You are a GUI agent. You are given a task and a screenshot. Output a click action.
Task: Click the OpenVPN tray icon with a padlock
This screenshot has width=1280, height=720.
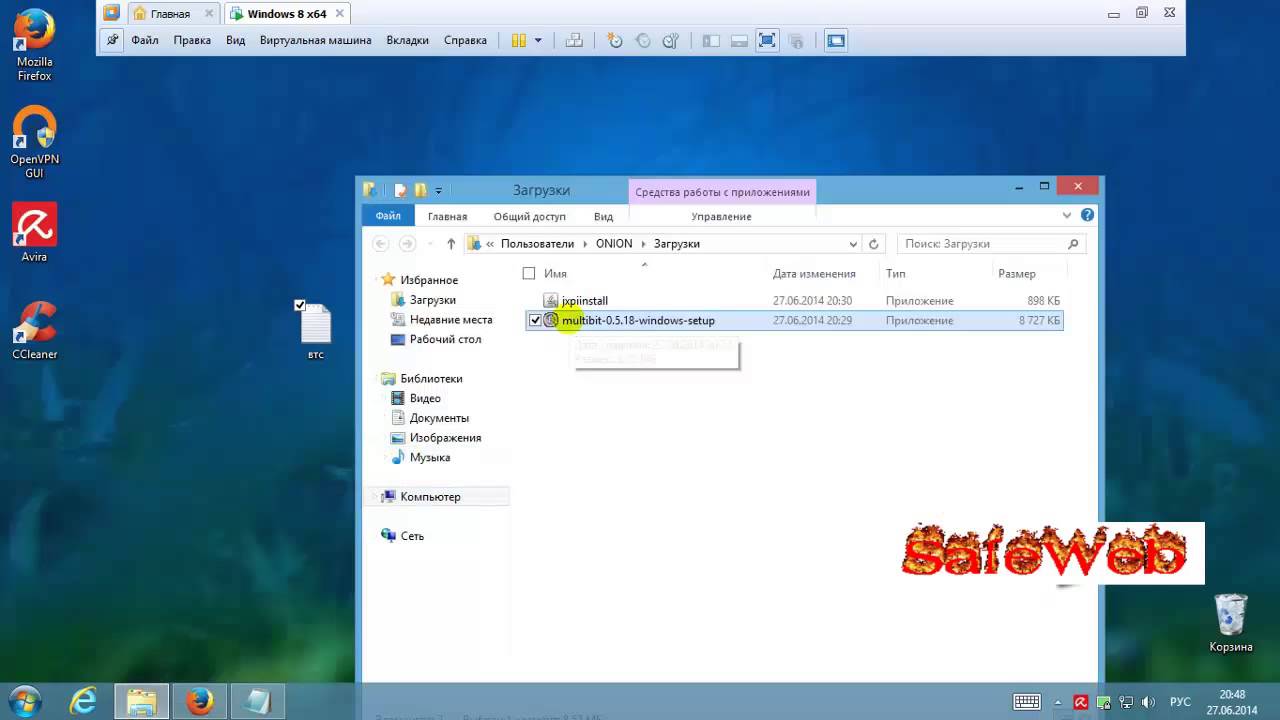(x=1103, y=702)
